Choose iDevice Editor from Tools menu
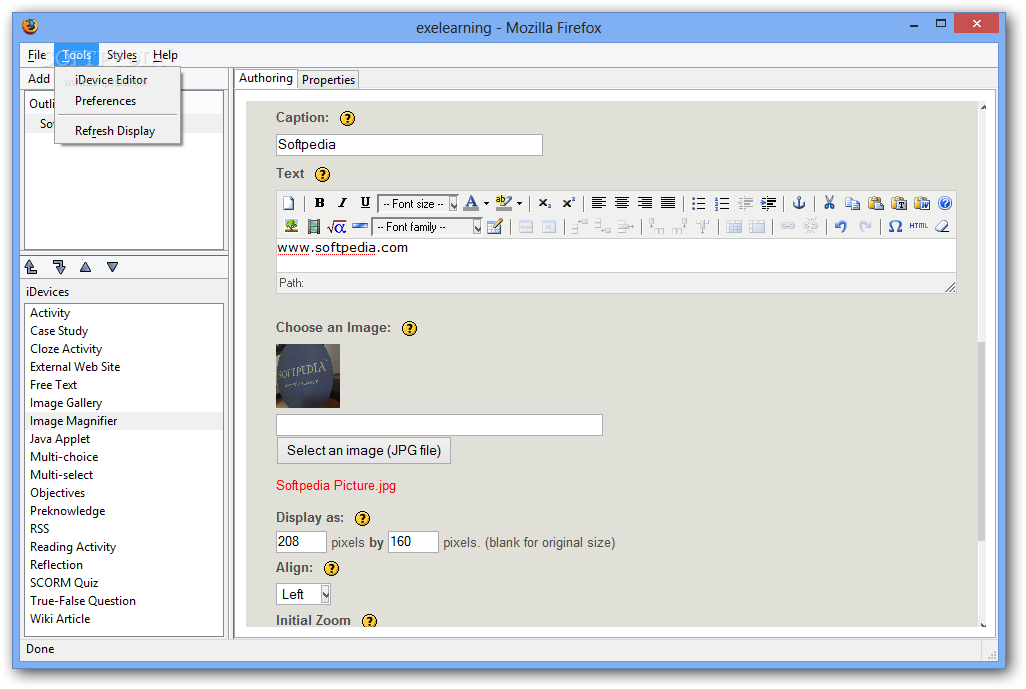This screenshot has height=689, width=1026. click(x=111, y=80)
